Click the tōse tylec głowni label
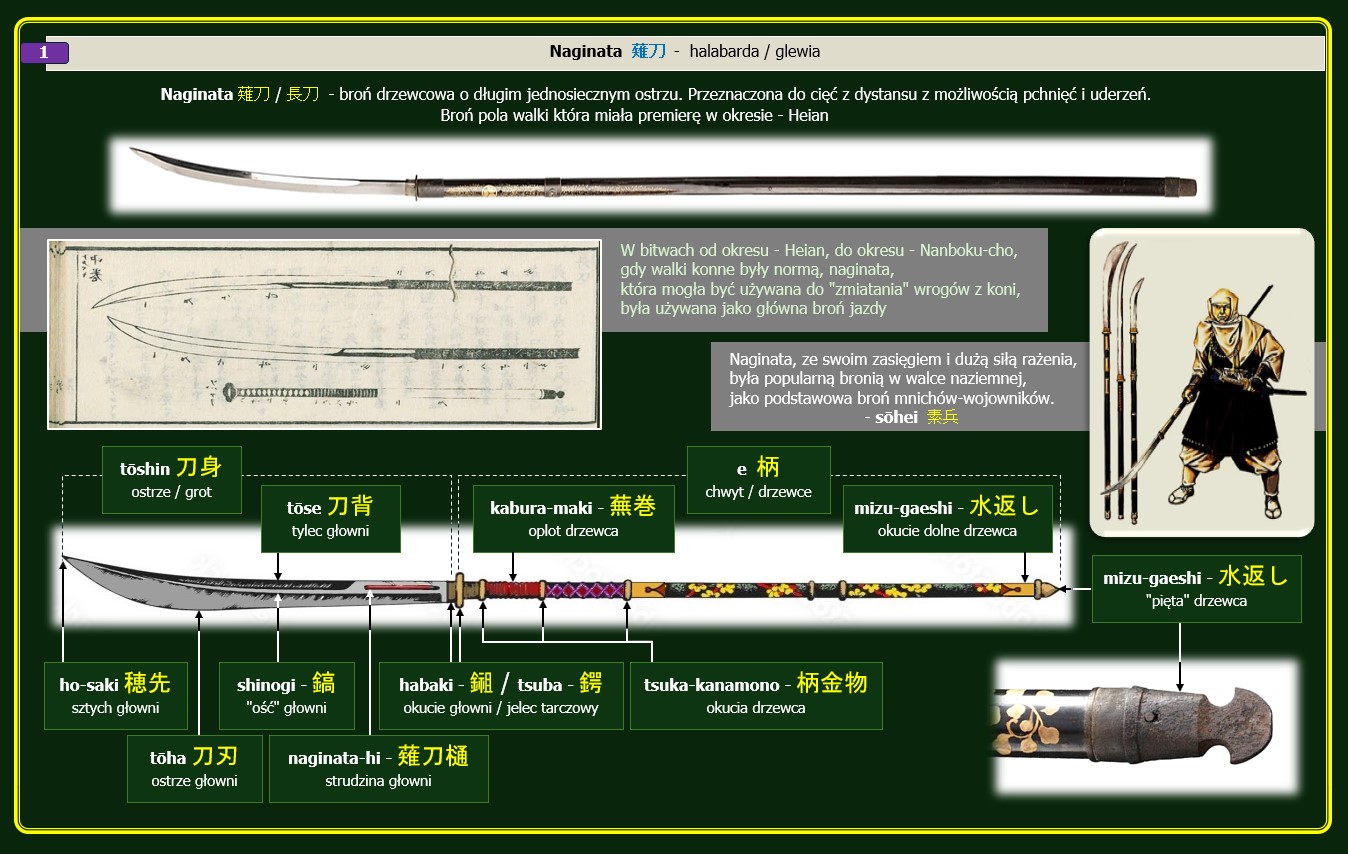The width and height of the screenshot is (1348, 854). pyautogui.click(x=330, y=518)
